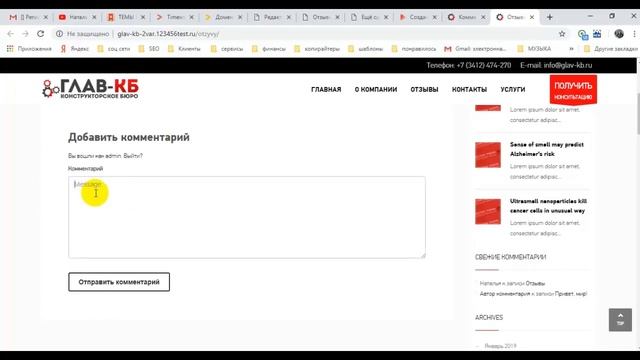This screenshot has width=640, height=360.
Task: Click the browser forward arrow
Action: pyautogui.click(x=25, y=34)
